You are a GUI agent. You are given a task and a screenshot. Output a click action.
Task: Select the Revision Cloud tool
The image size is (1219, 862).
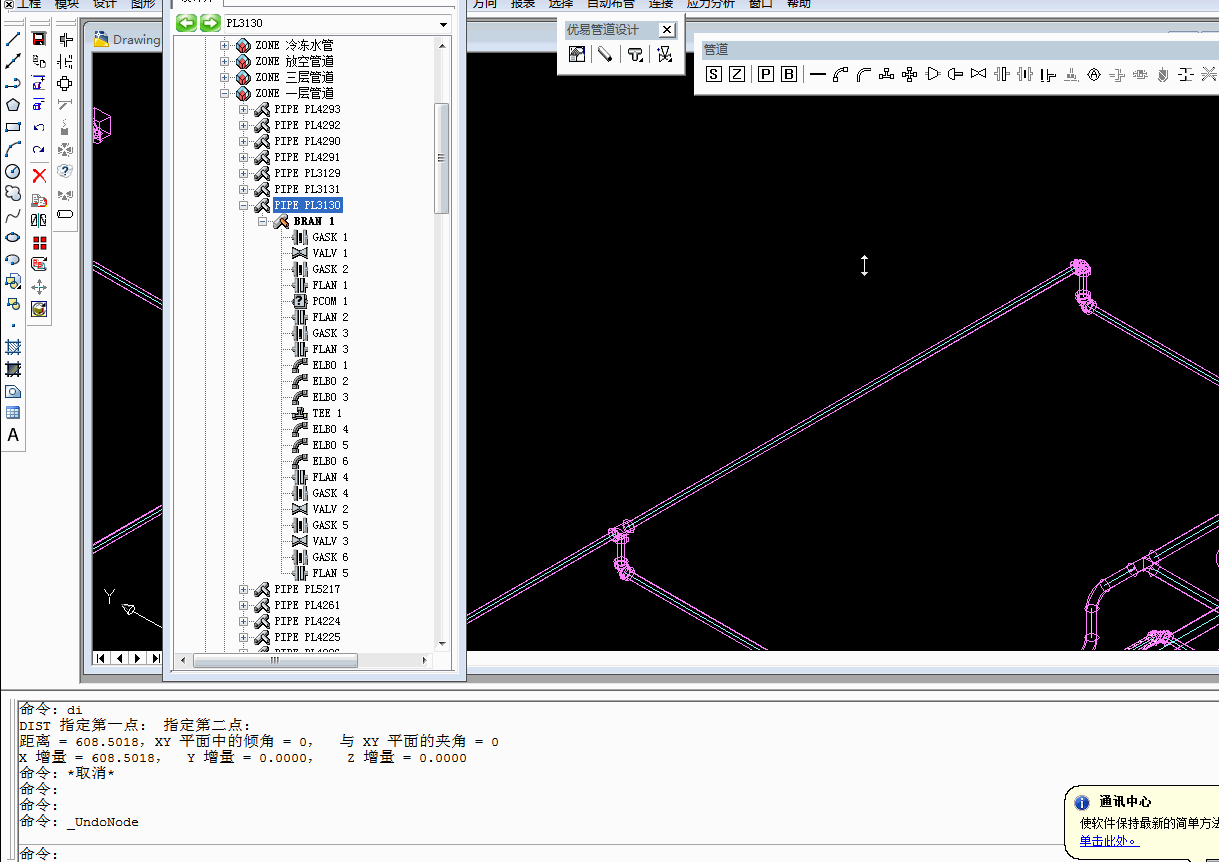(13, 193)
